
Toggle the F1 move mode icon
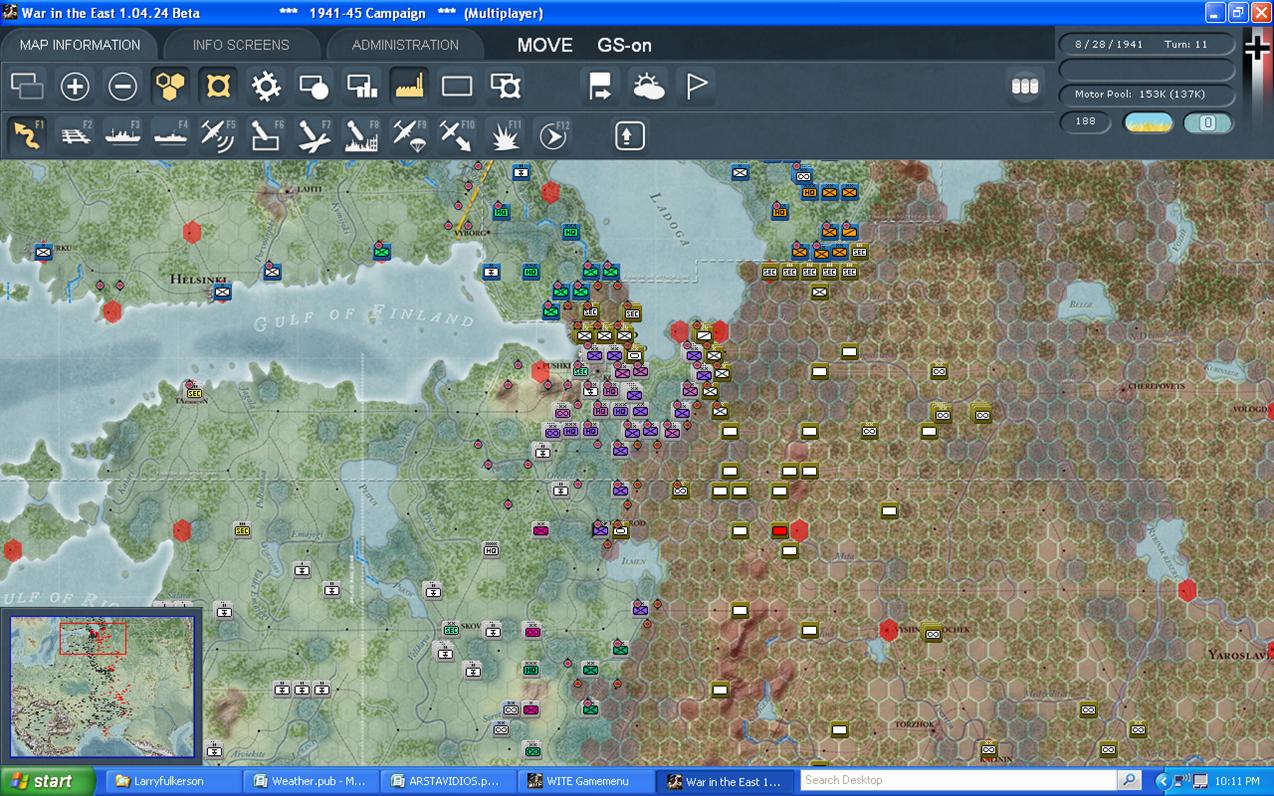click(27, 135)
